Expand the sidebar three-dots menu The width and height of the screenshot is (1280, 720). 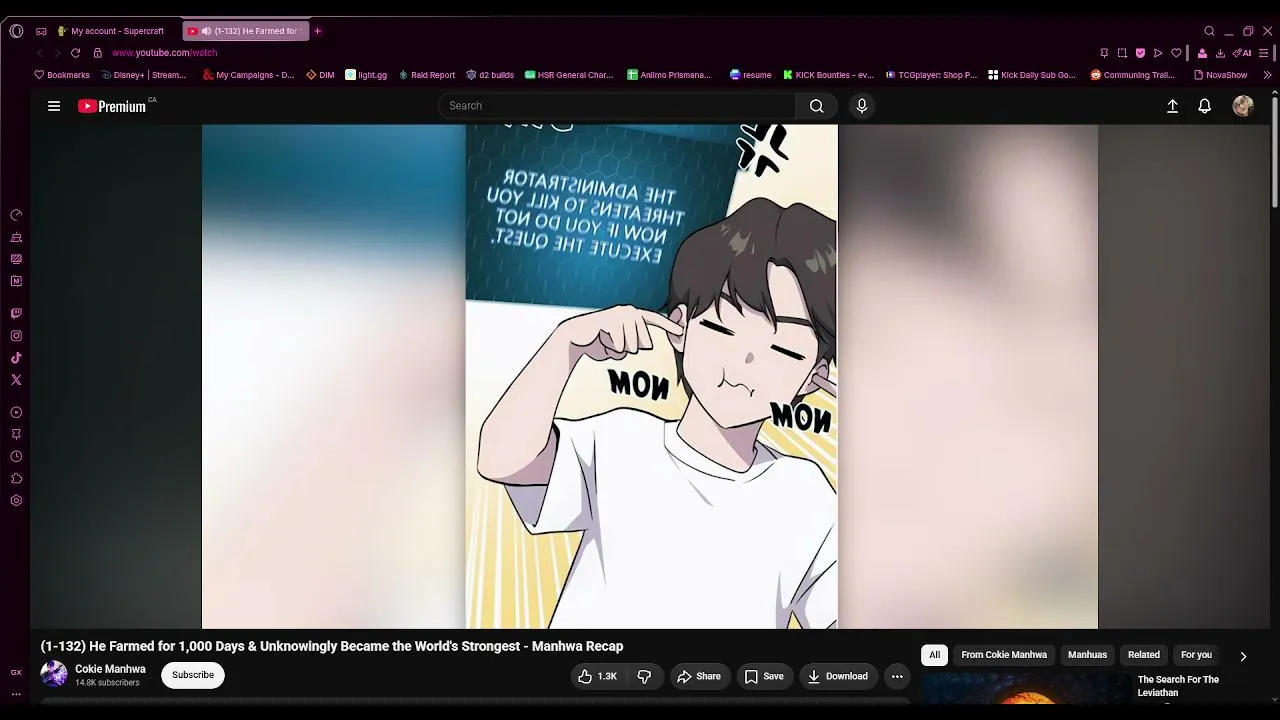[x=16, y=693]
